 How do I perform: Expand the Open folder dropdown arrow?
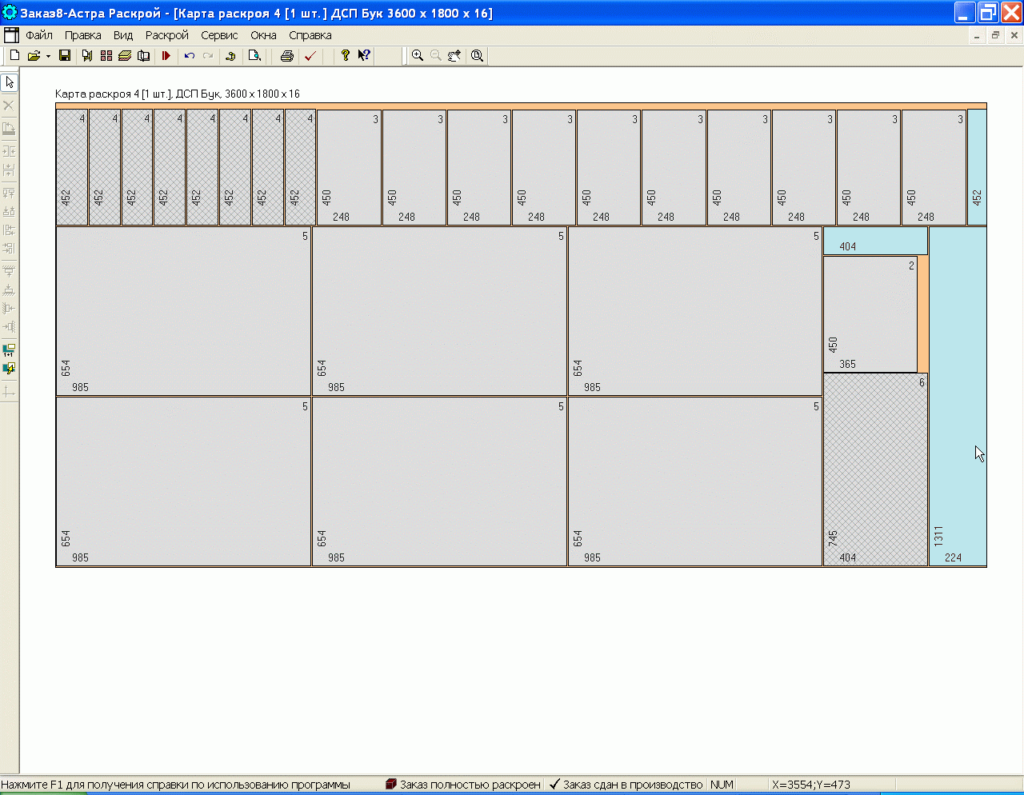(48, 56)
